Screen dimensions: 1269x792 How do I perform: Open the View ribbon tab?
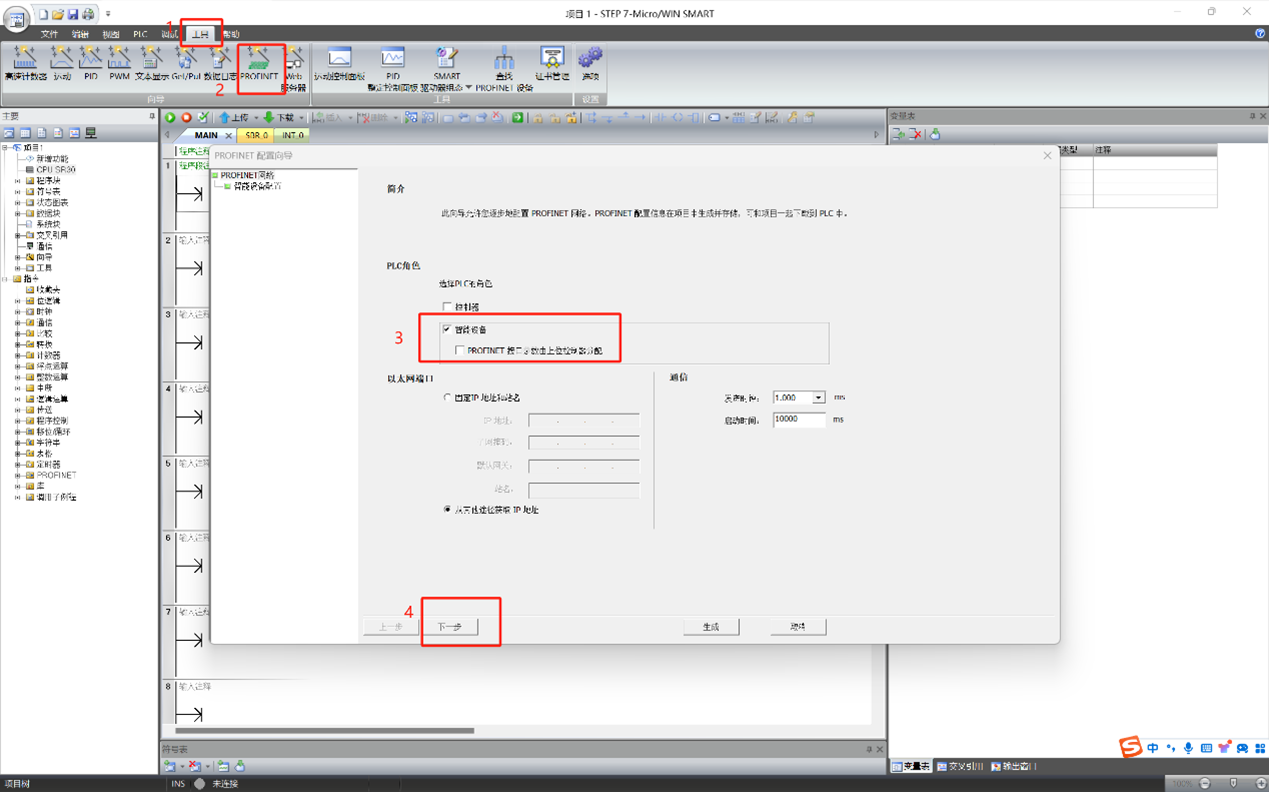click(110, 34)
